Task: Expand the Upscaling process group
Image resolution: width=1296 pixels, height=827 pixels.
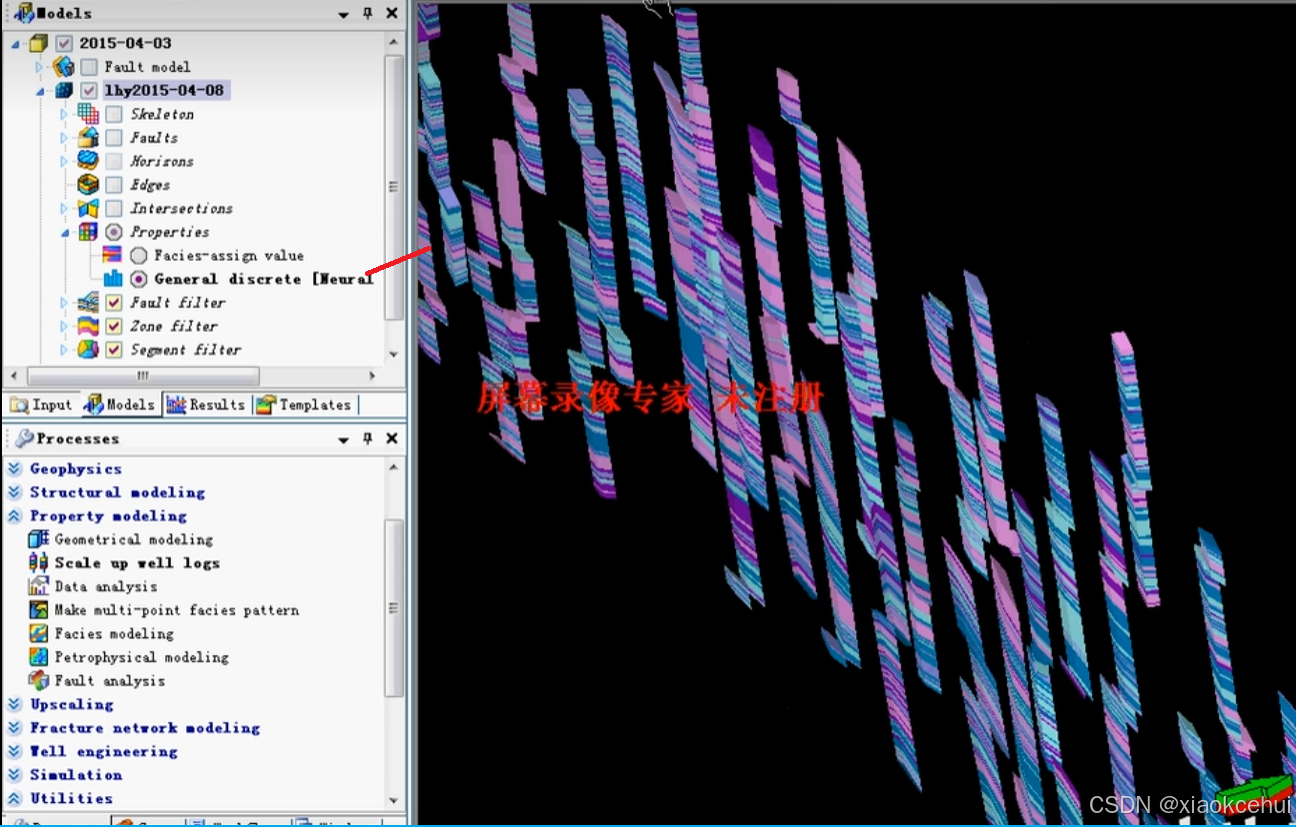Action: pos(14,704)
